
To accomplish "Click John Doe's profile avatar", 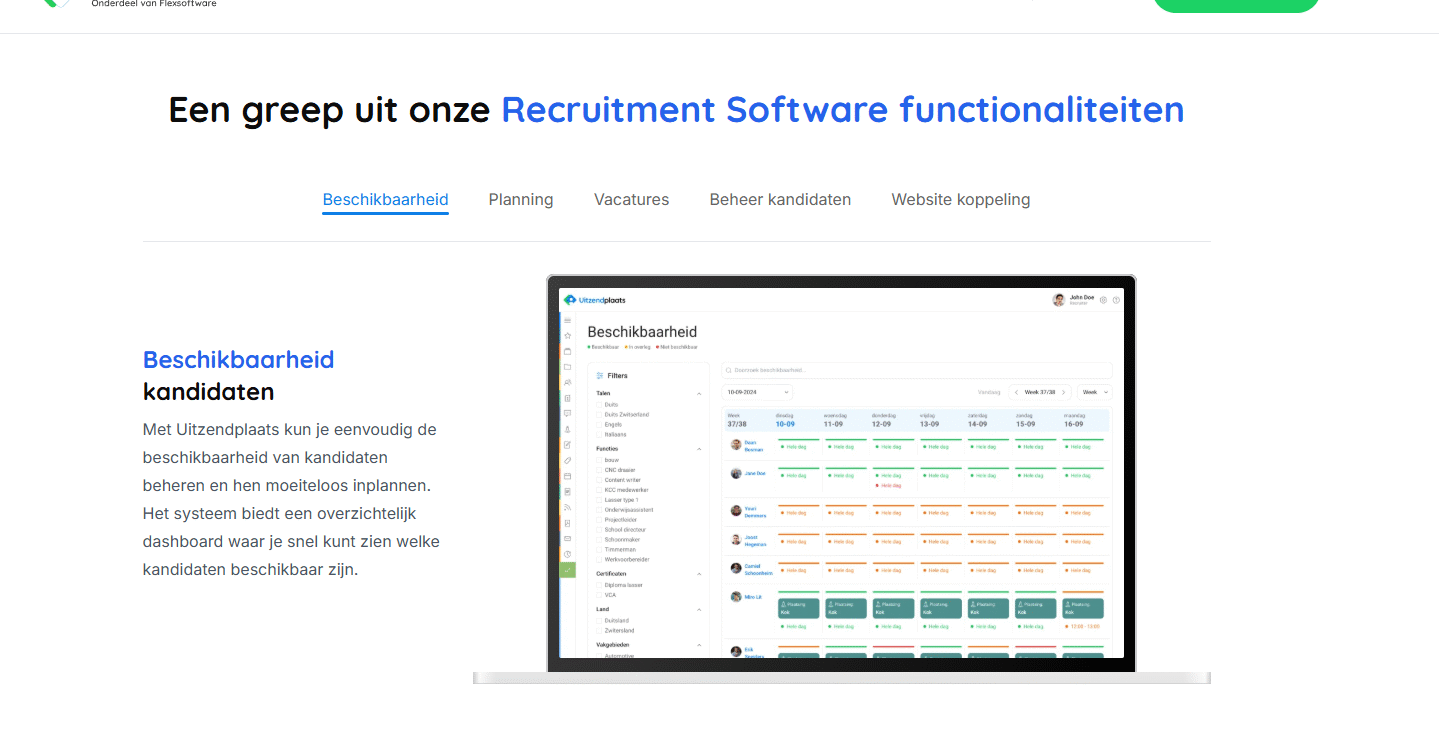I will pyautogui.click(x=1058, y=300).
